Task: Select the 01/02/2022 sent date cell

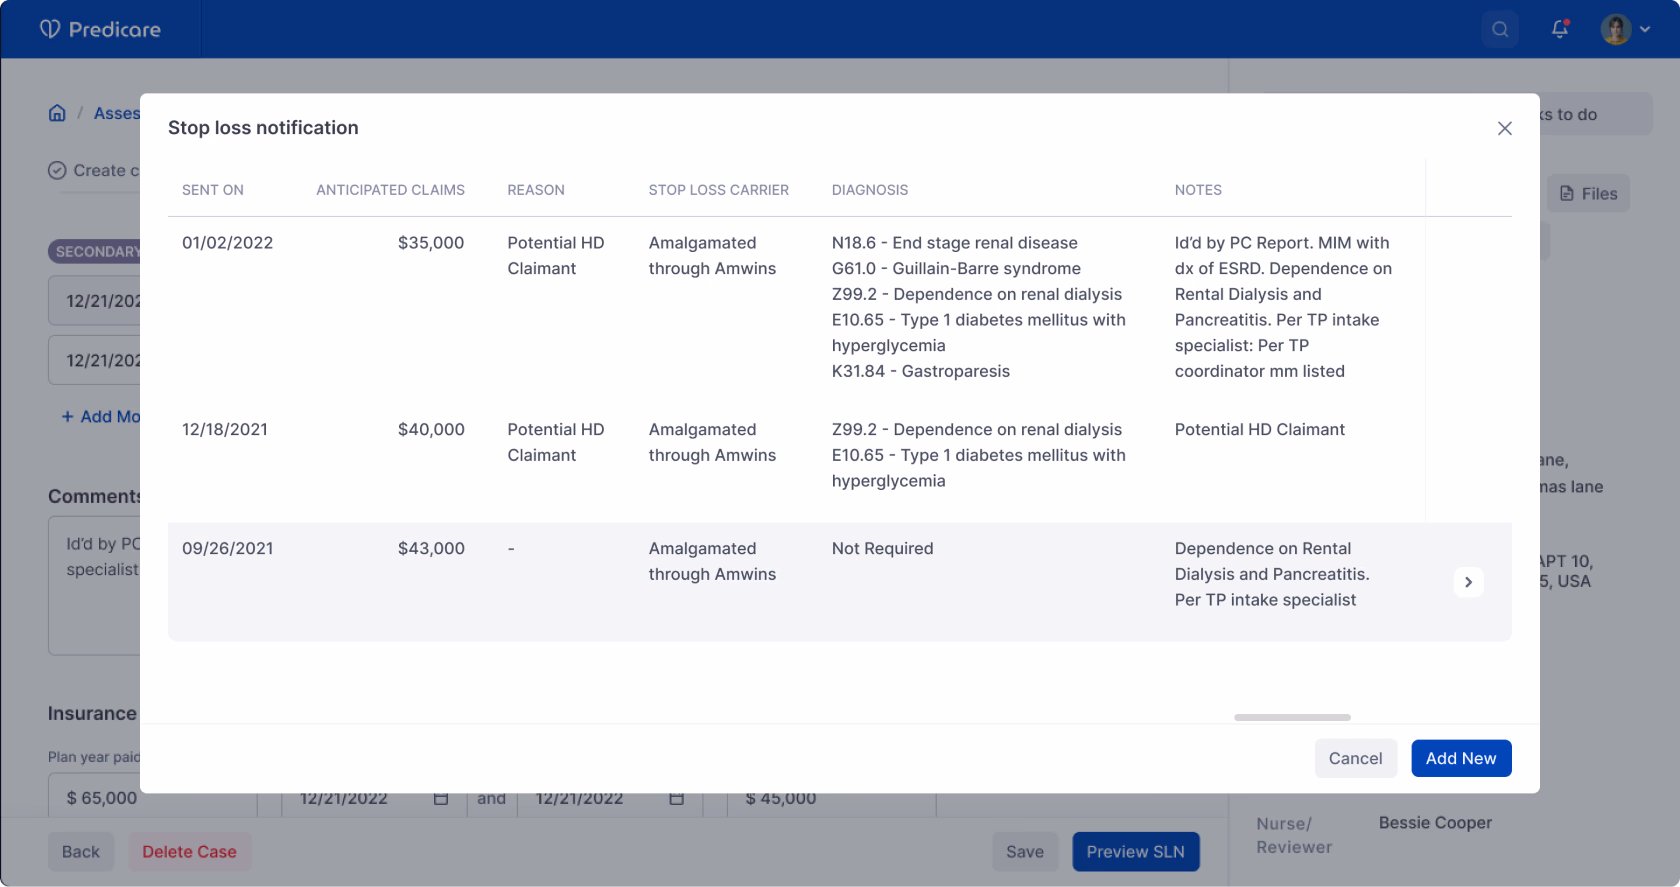Action: (x=228, y=243)
